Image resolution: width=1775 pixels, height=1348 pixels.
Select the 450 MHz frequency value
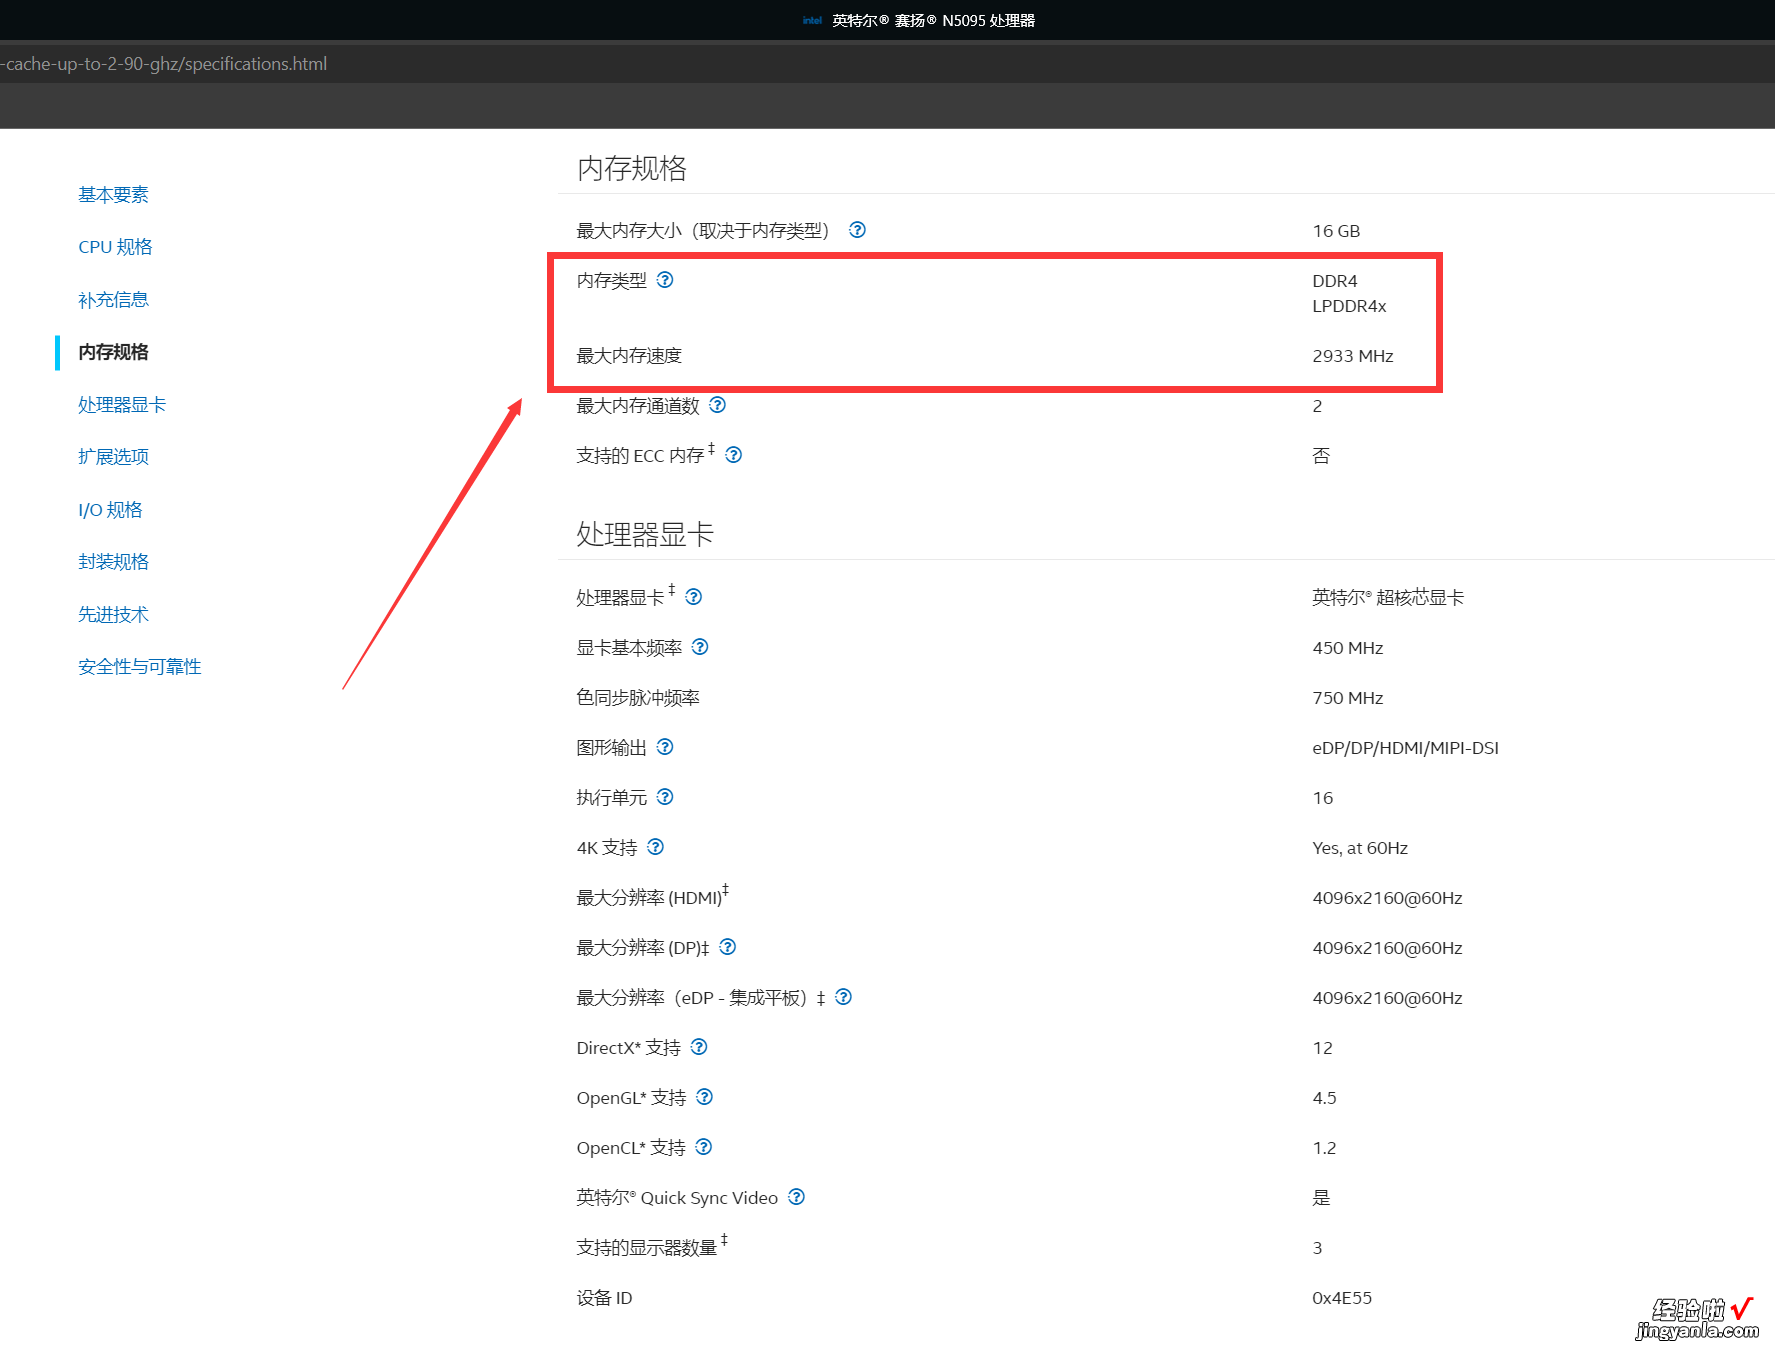tap(1348, 648)
